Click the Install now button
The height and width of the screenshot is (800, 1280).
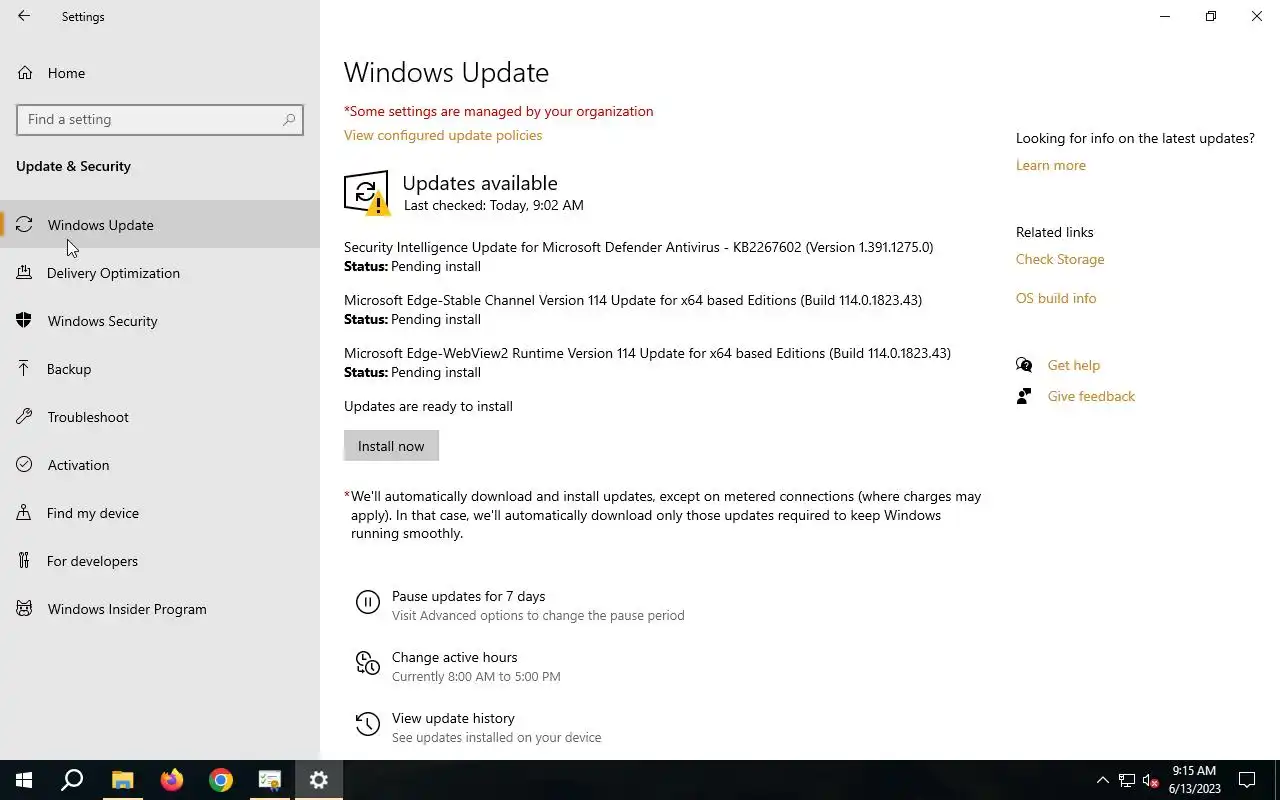(391, 446)
